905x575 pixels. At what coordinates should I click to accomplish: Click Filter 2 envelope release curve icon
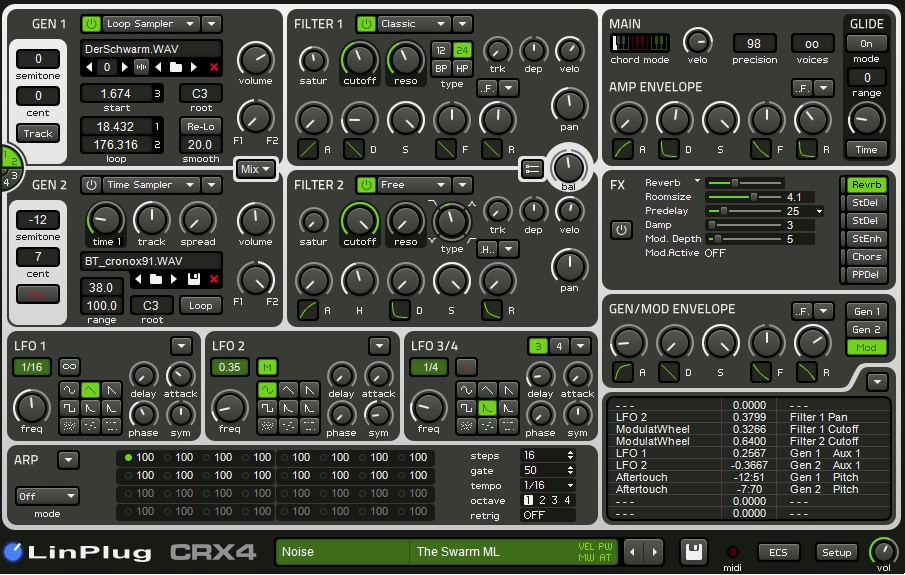[x=492, y=311]
